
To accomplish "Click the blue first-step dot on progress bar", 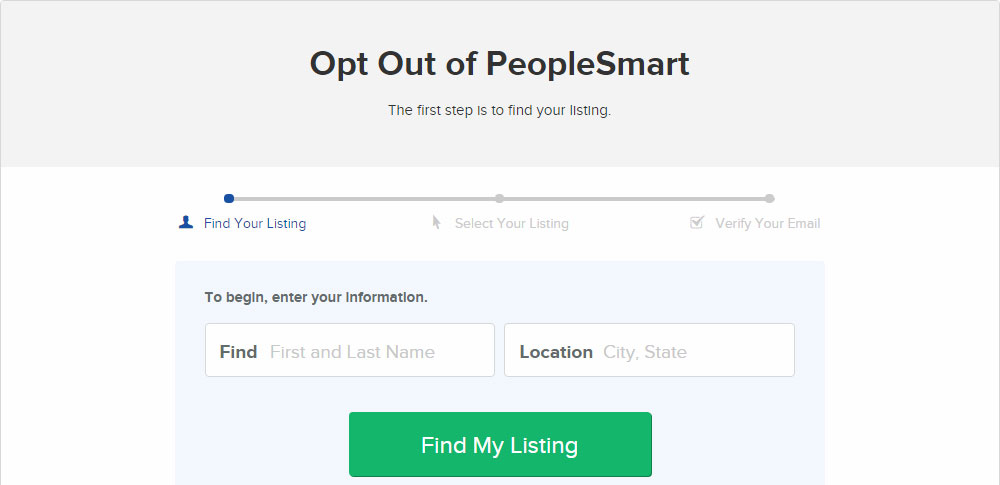I will [x=229, y=198].
